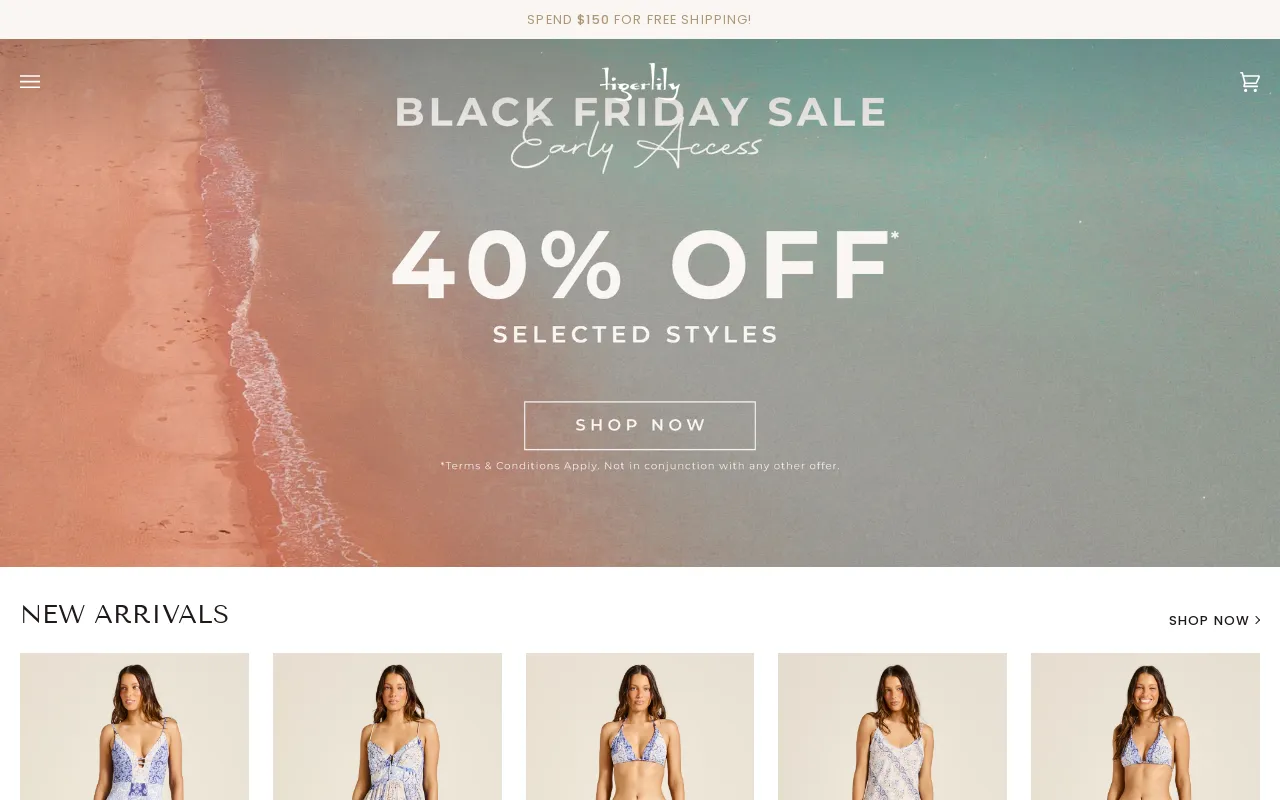This screenshot has width=1280, height=800.
Task: Select the middle New Arrivals bikini product thumbnail
Action: 640,727
